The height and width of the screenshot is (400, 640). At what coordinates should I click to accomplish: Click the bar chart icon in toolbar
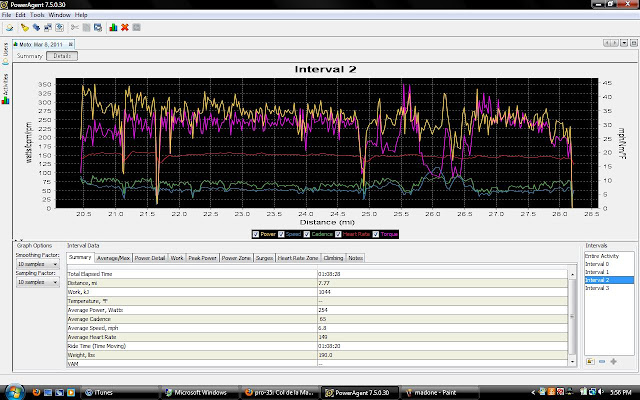112,27
